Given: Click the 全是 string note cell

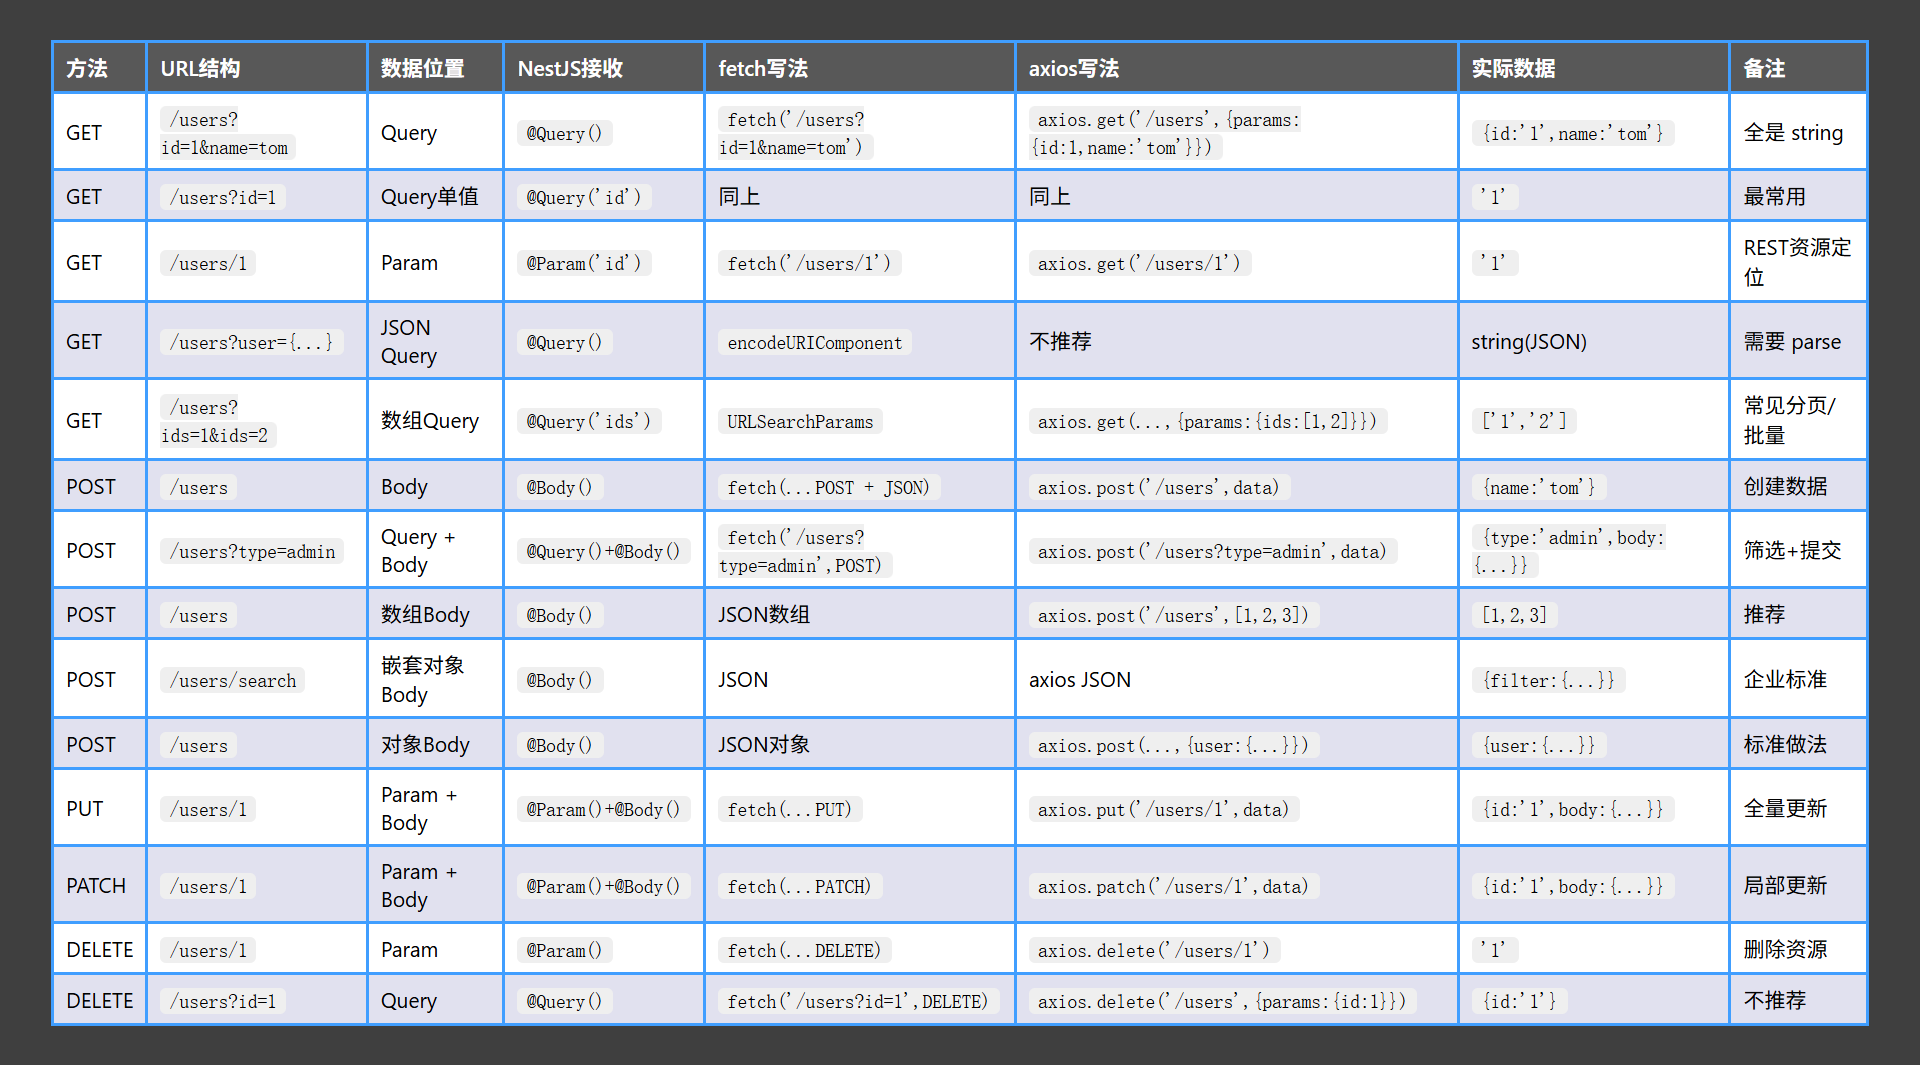Looking at the screenshot, I should (x=1798, y=133).
